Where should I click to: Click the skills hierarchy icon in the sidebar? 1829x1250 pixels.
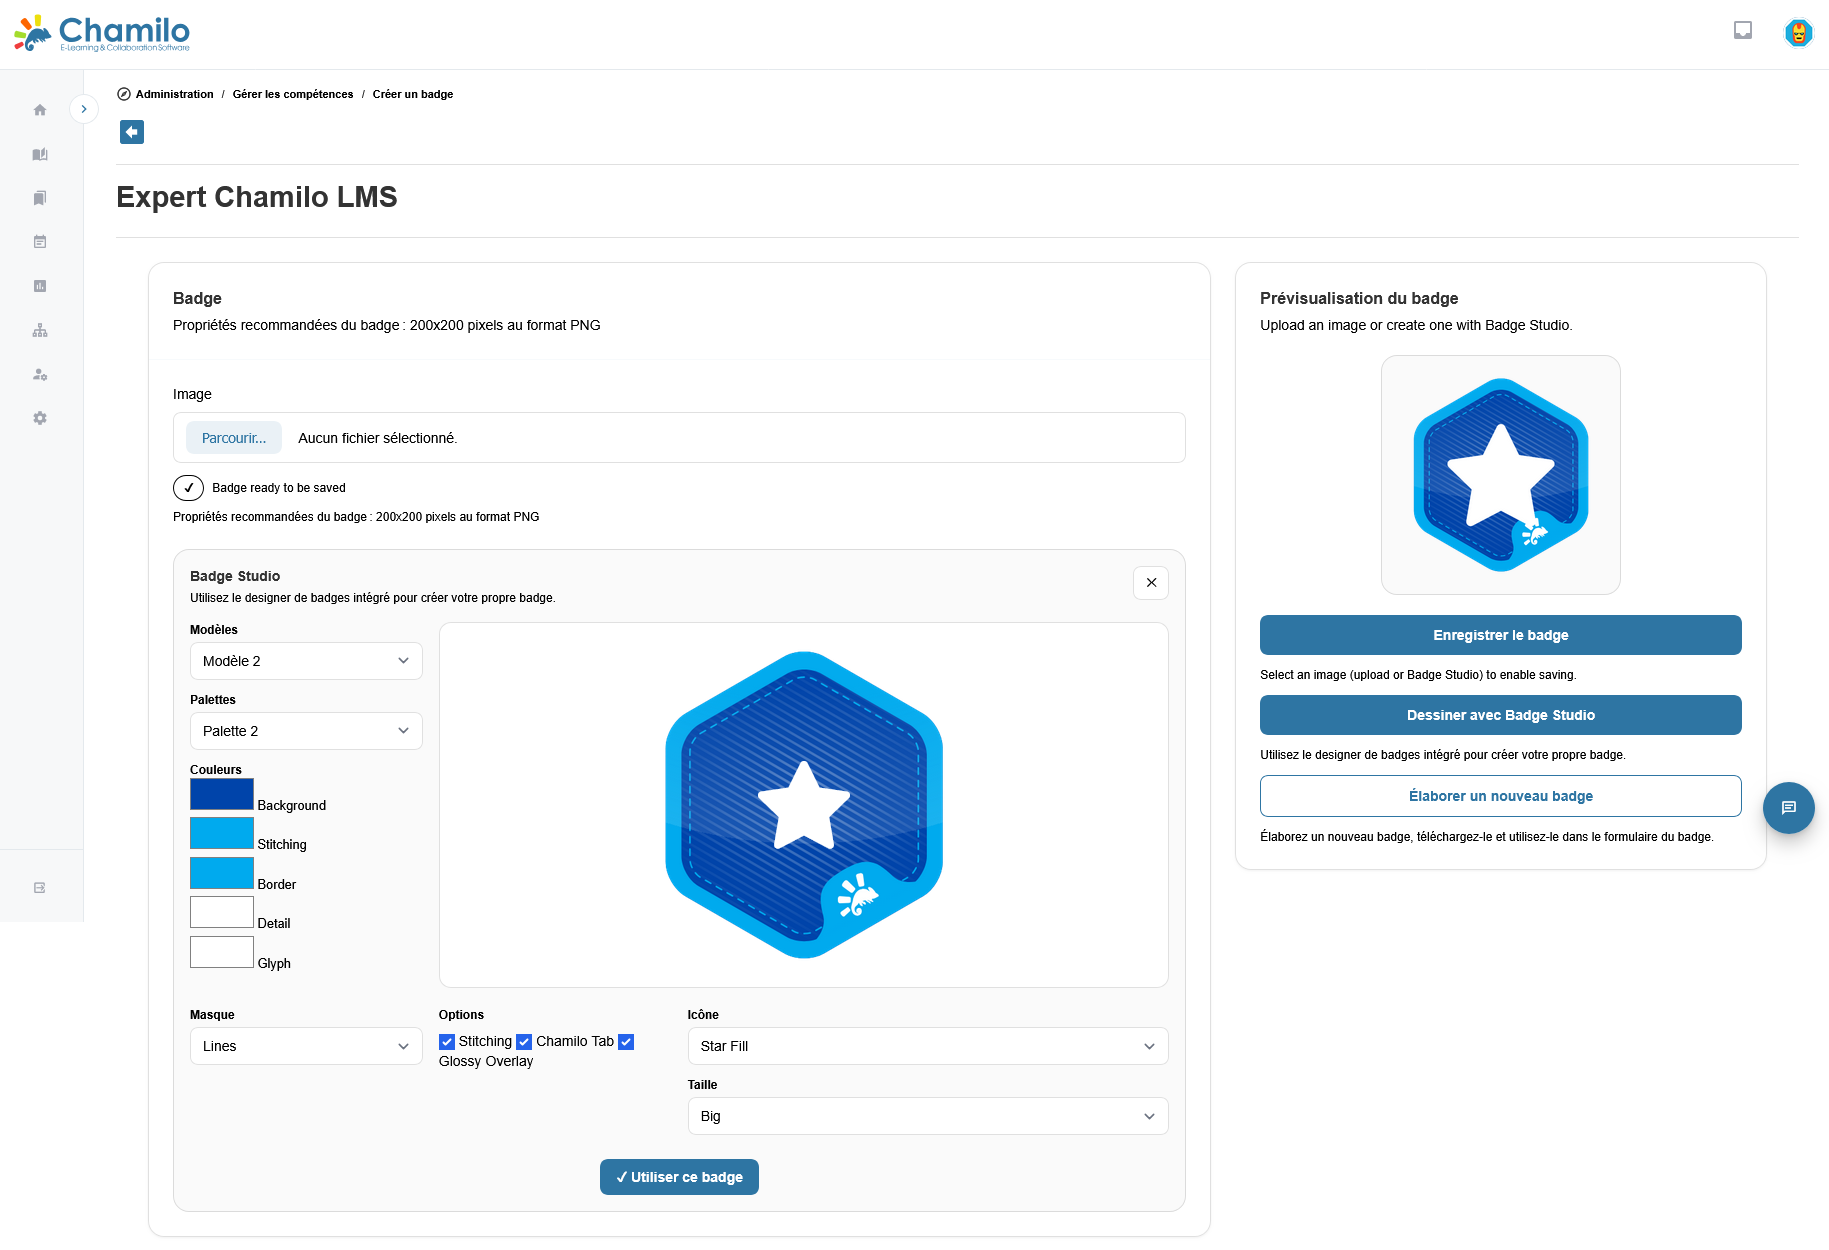tap(40, 329)
